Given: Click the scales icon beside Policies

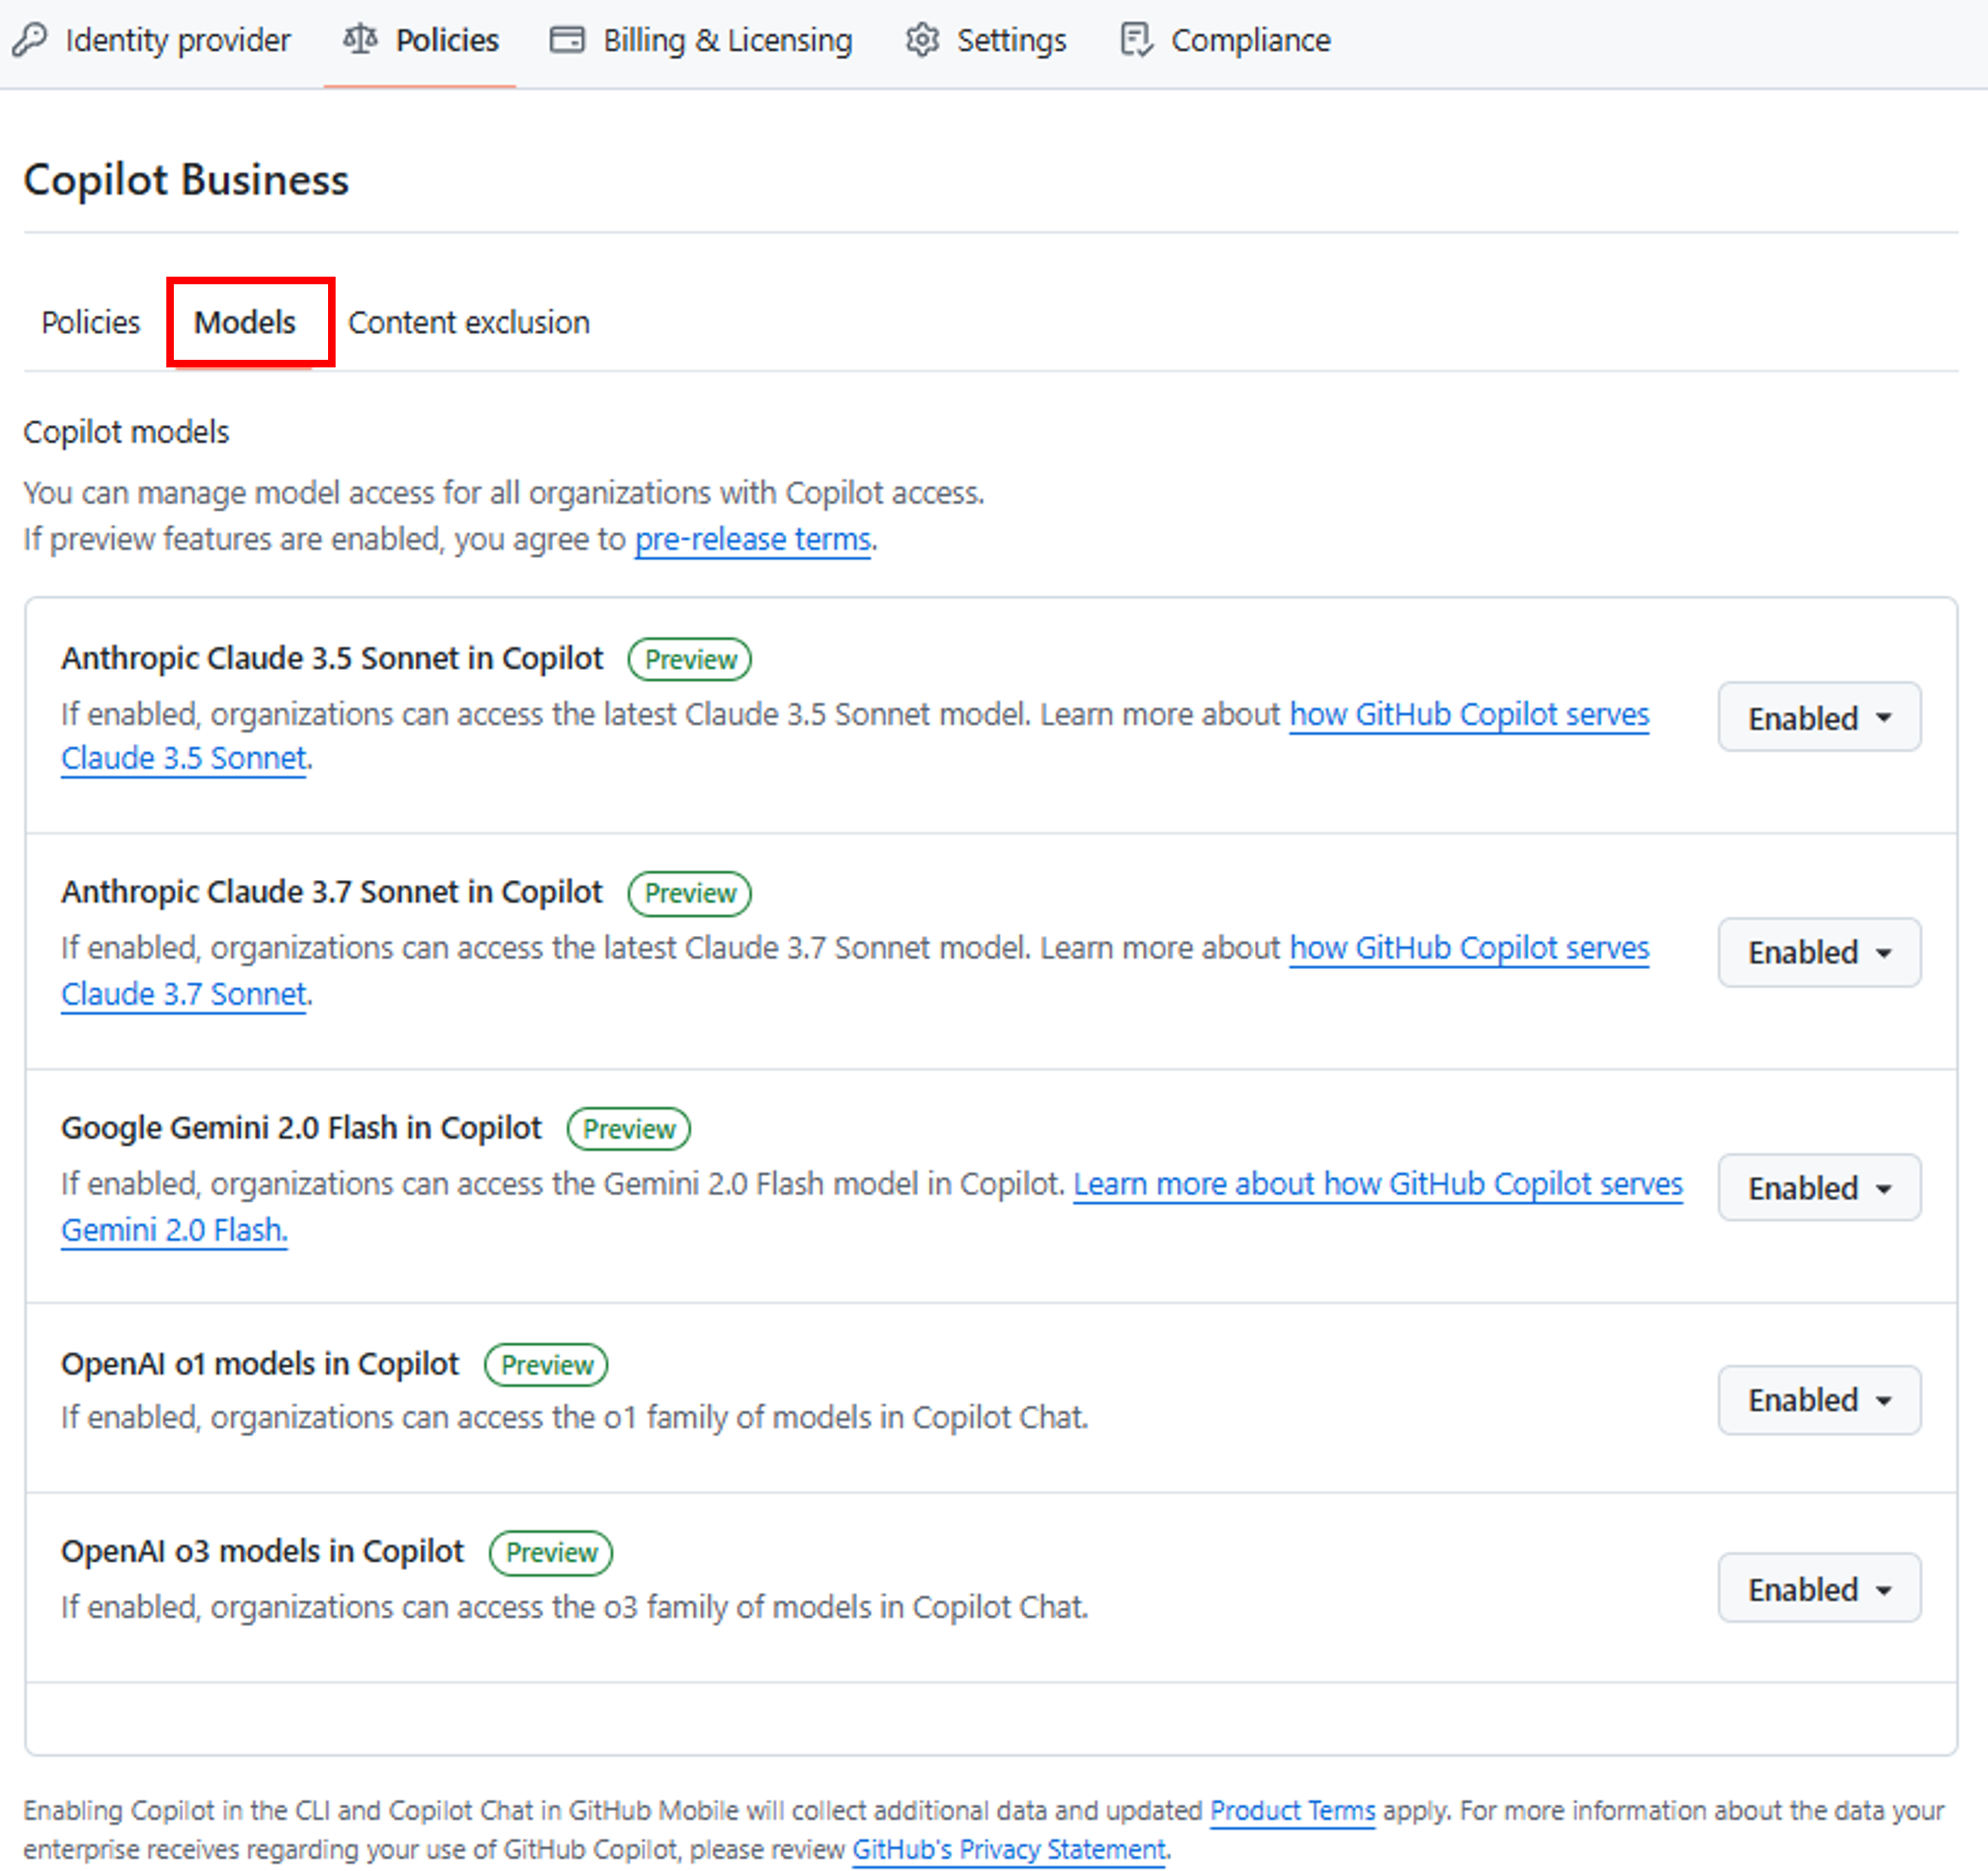Looking at the screenshot, I should pyautogui.click(x=360, y=40).
